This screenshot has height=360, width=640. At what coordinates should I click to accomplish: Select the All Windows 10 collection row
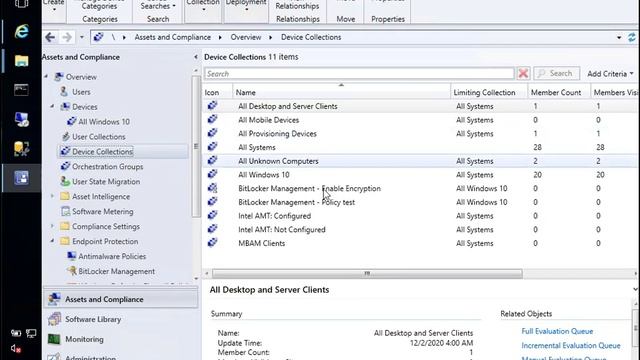point(420,175)
